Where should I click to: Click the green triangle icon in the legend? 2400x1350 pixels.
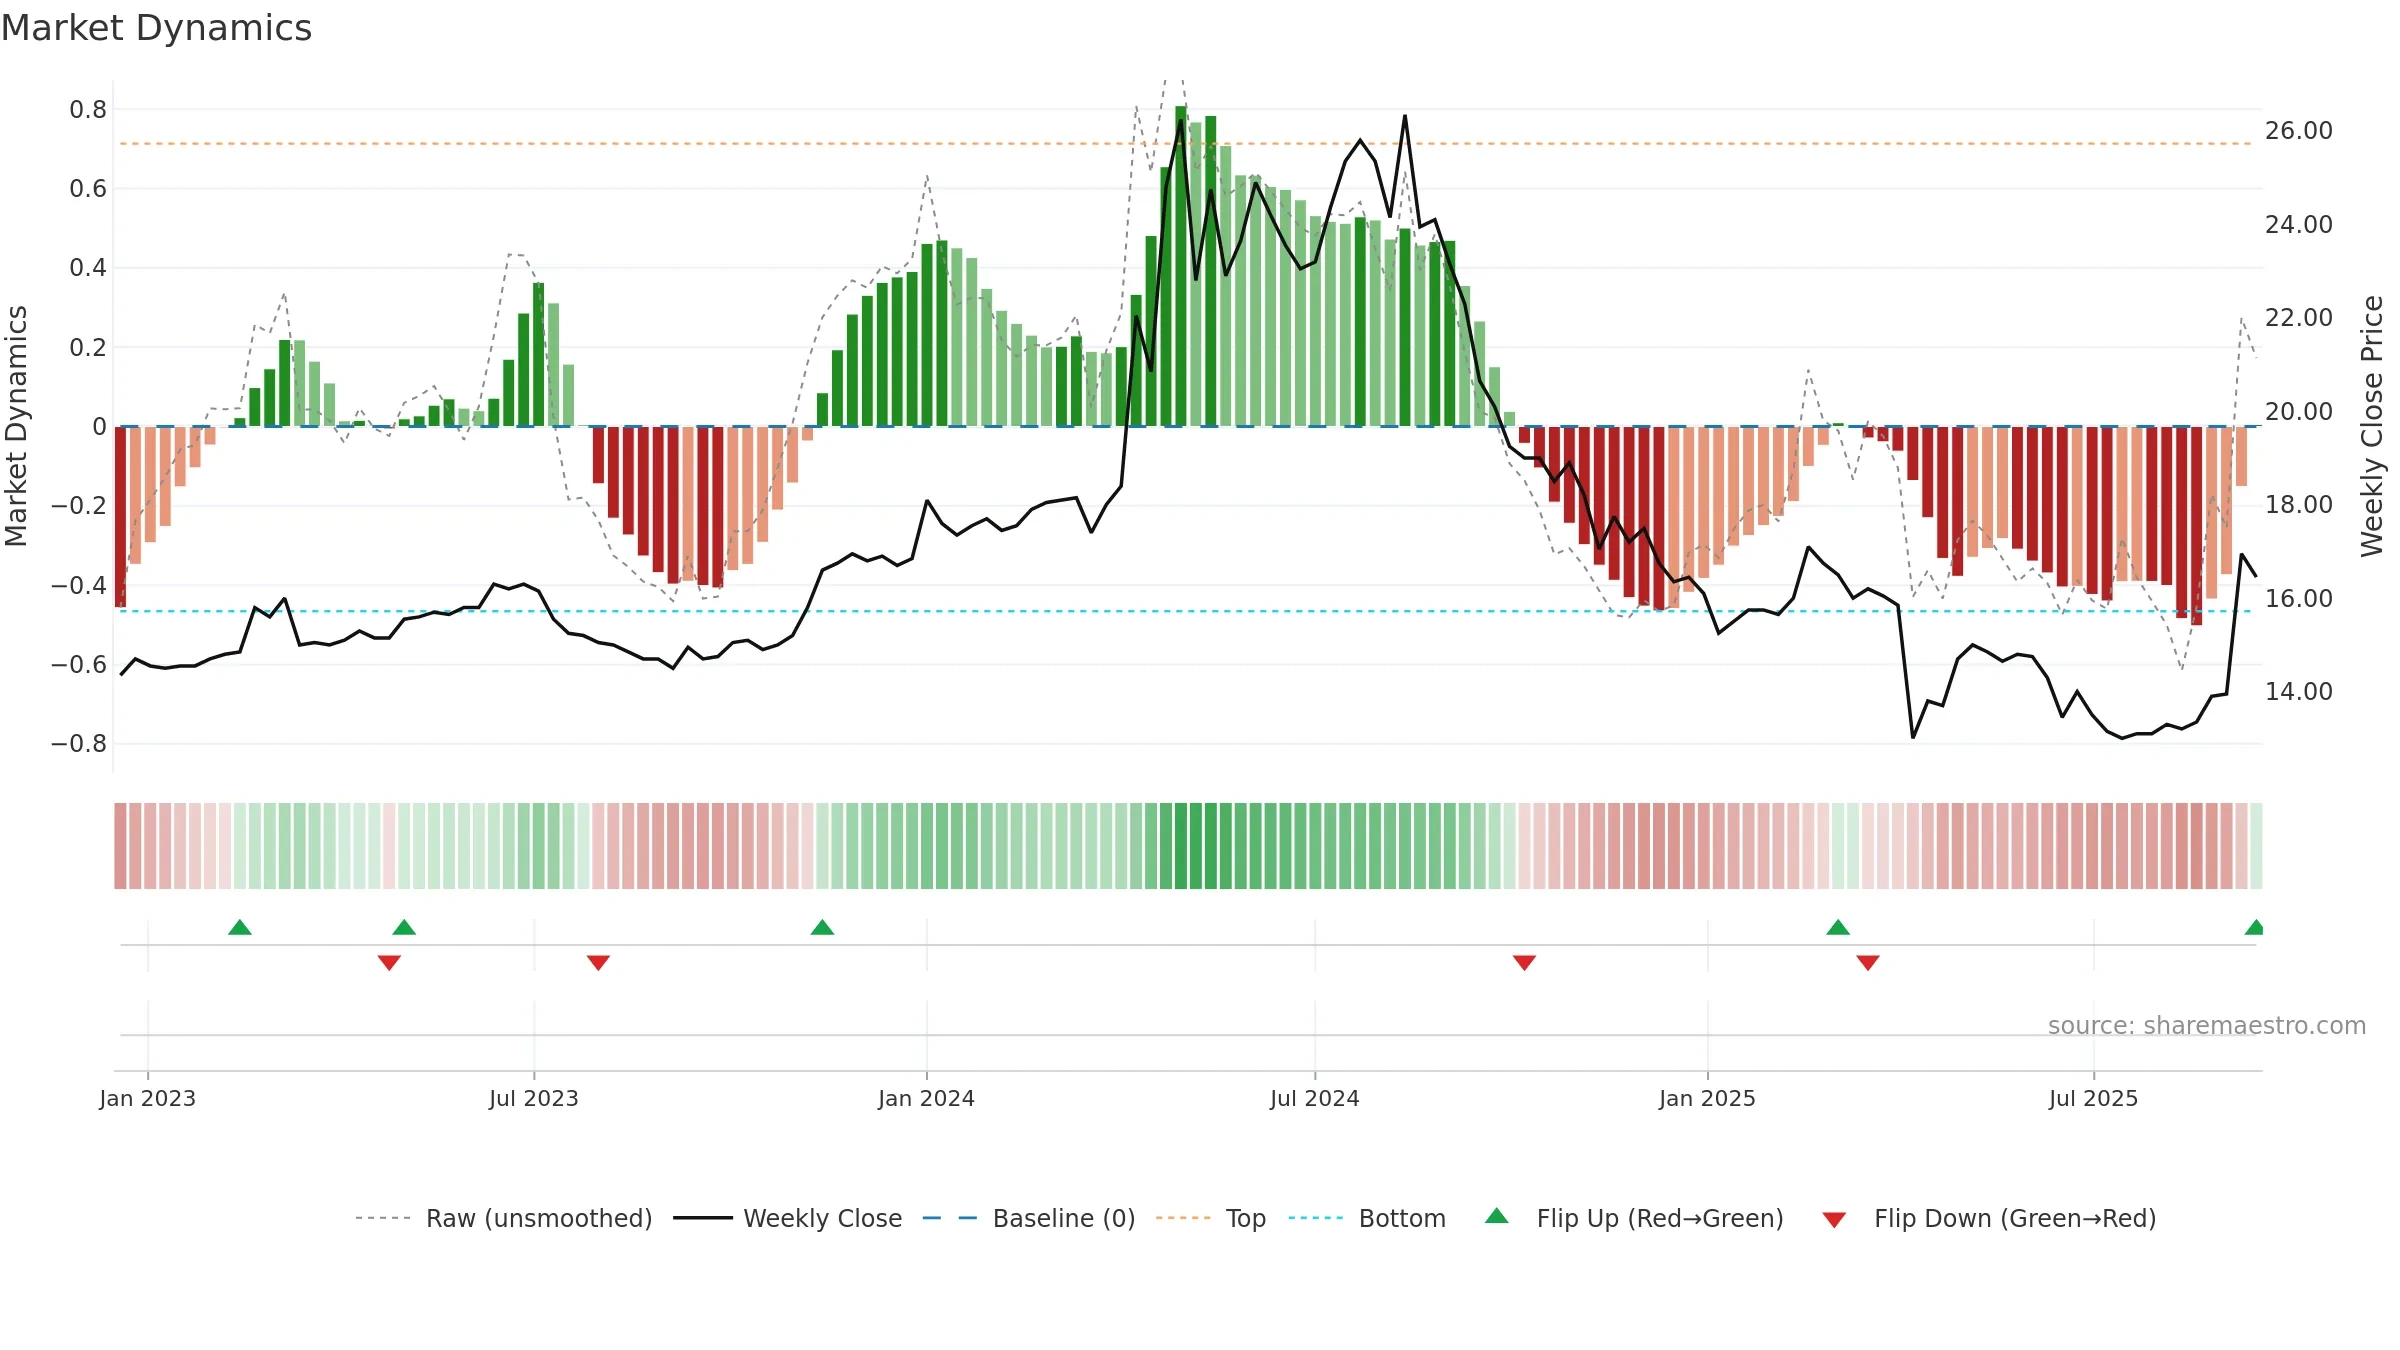coord(1497,1216)
